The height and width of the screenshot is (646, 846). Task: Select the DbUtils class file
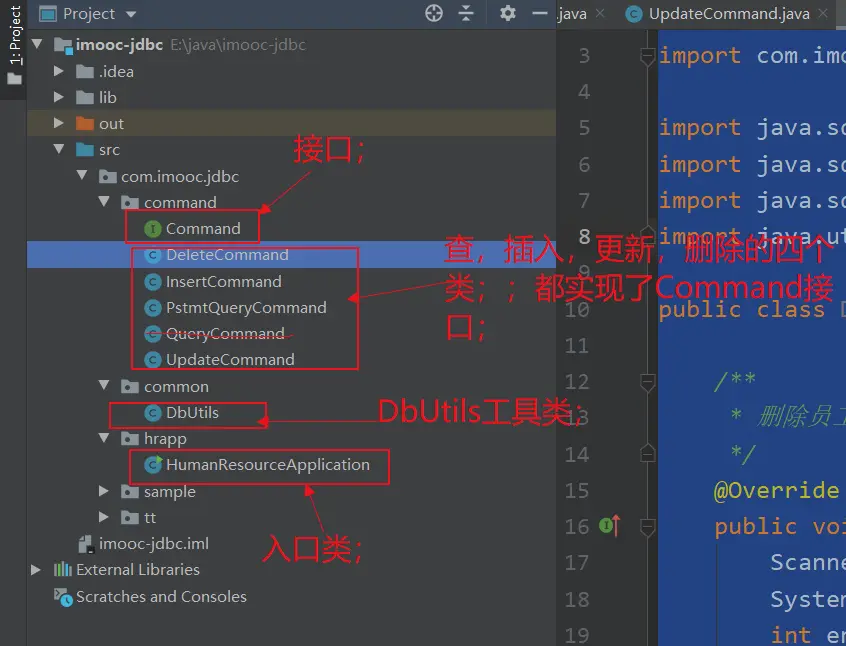[191, 413]
